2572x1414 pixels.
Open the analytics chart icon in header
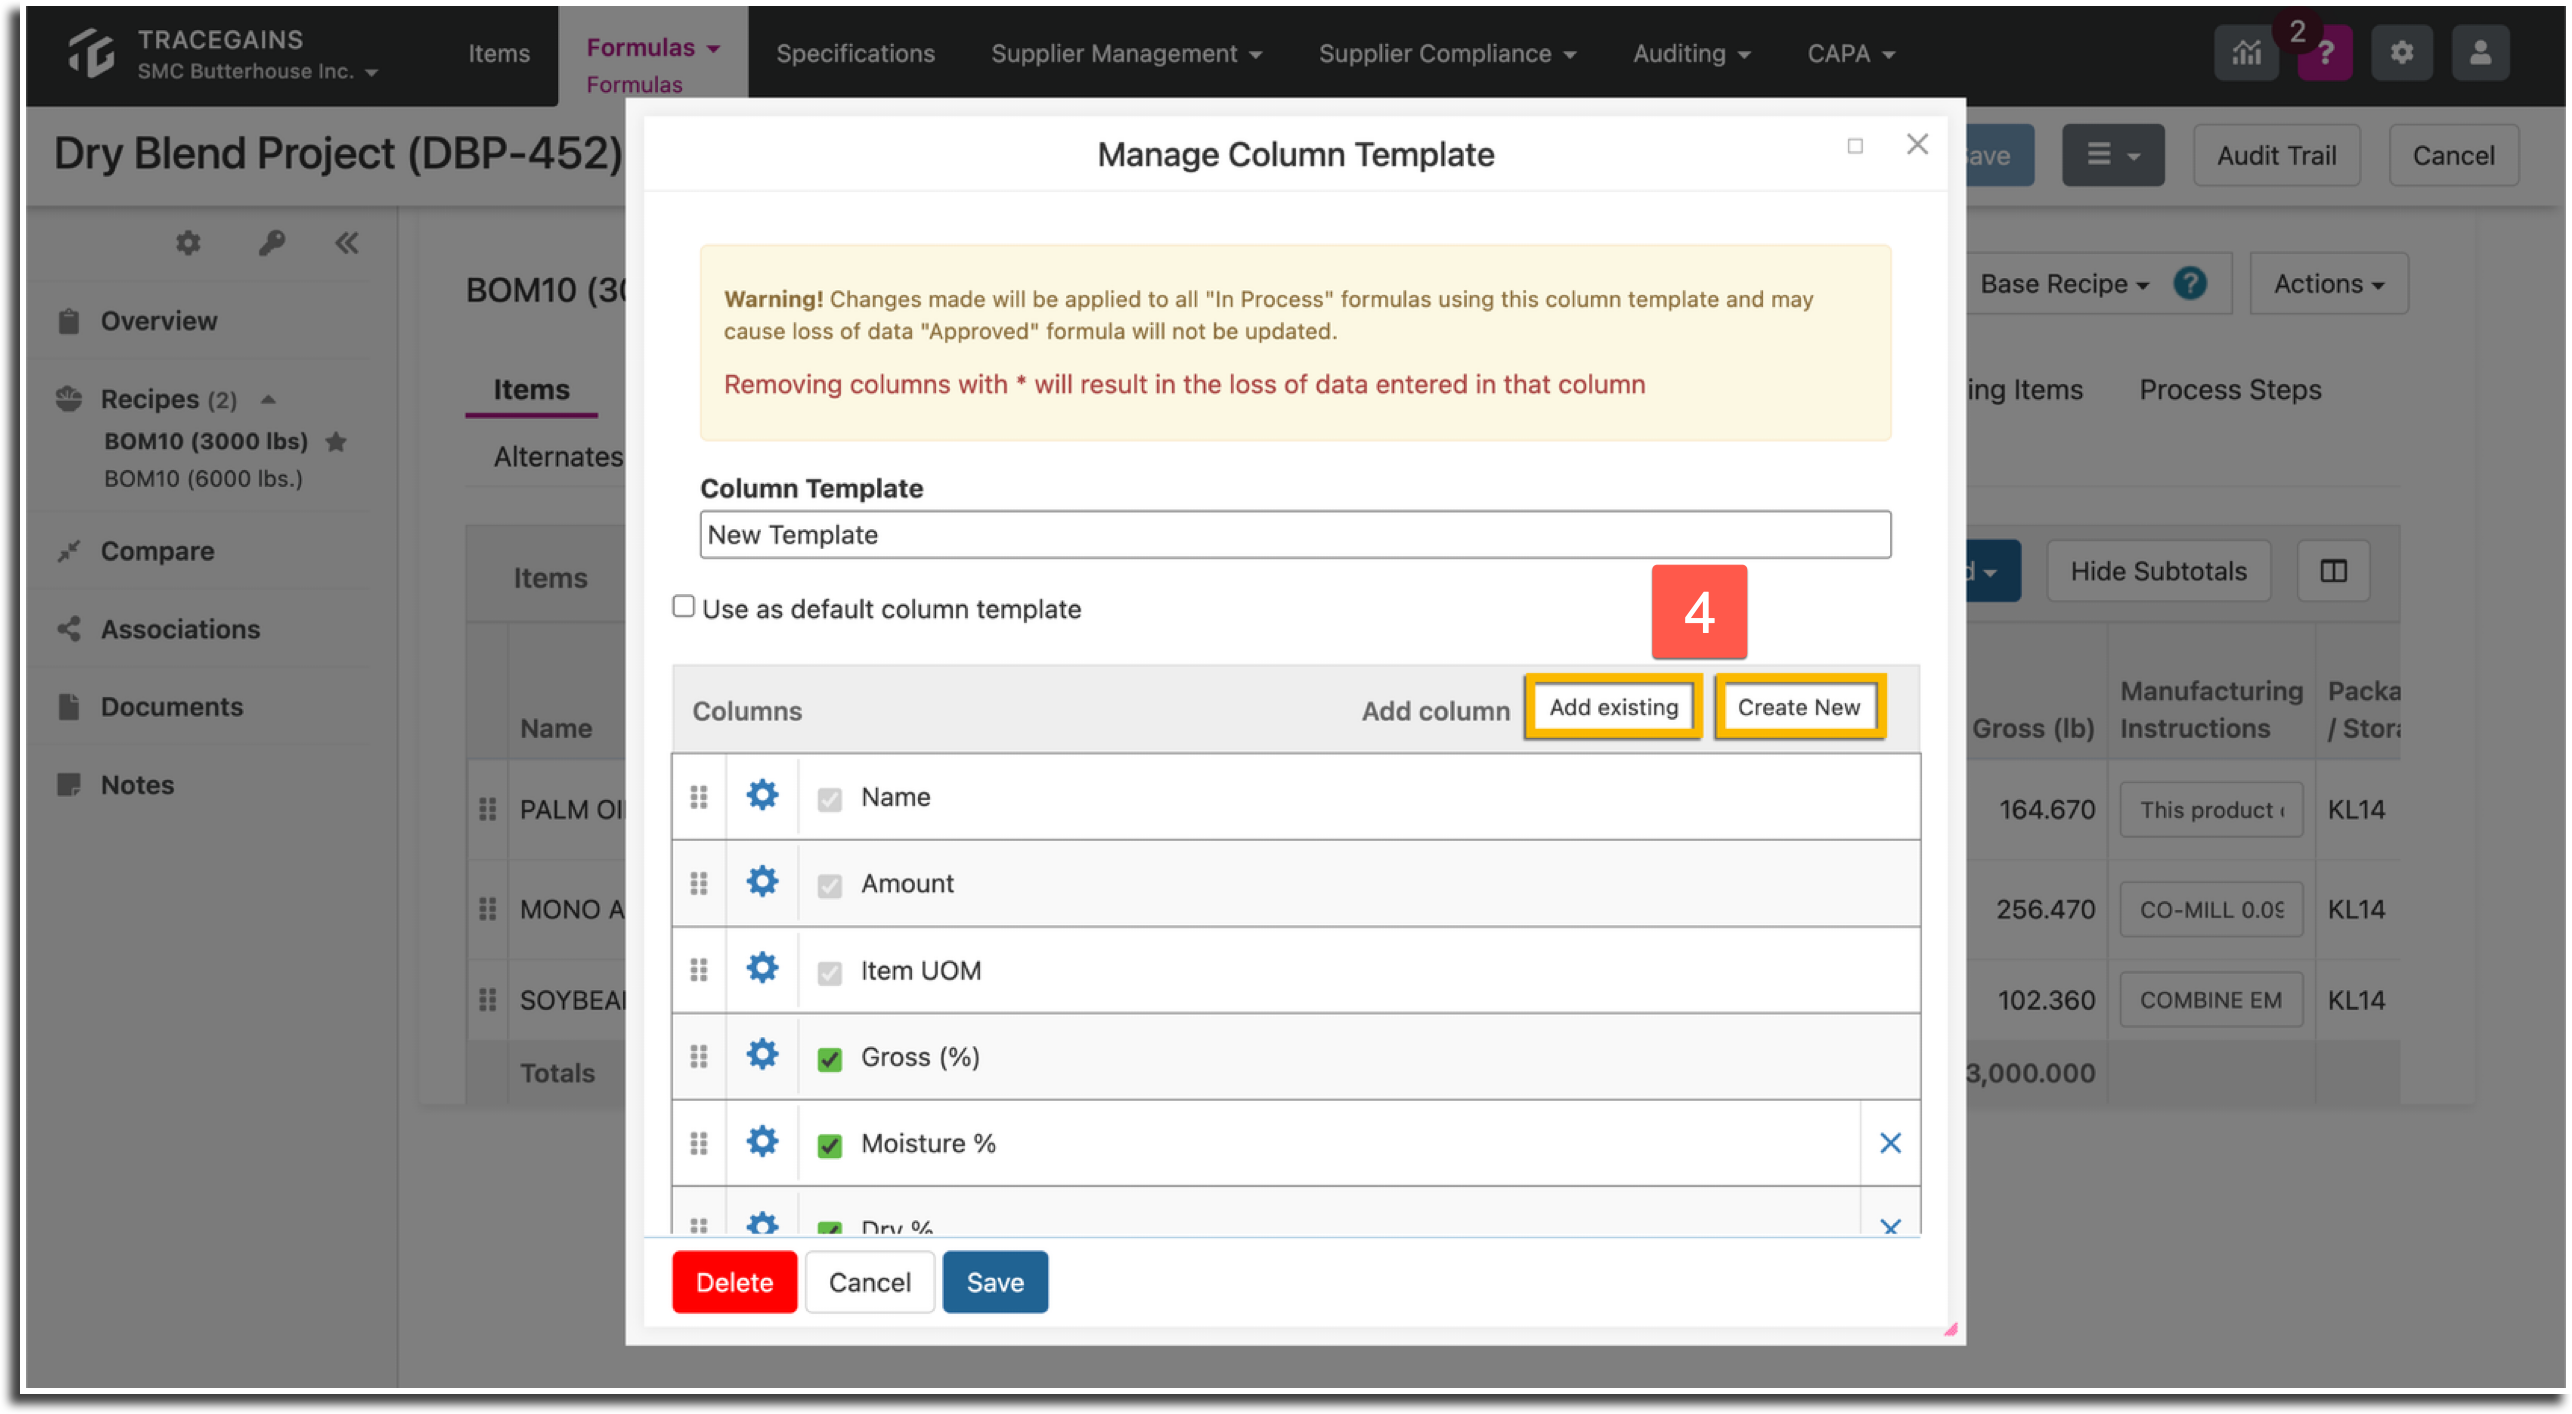click(2245, 52)
